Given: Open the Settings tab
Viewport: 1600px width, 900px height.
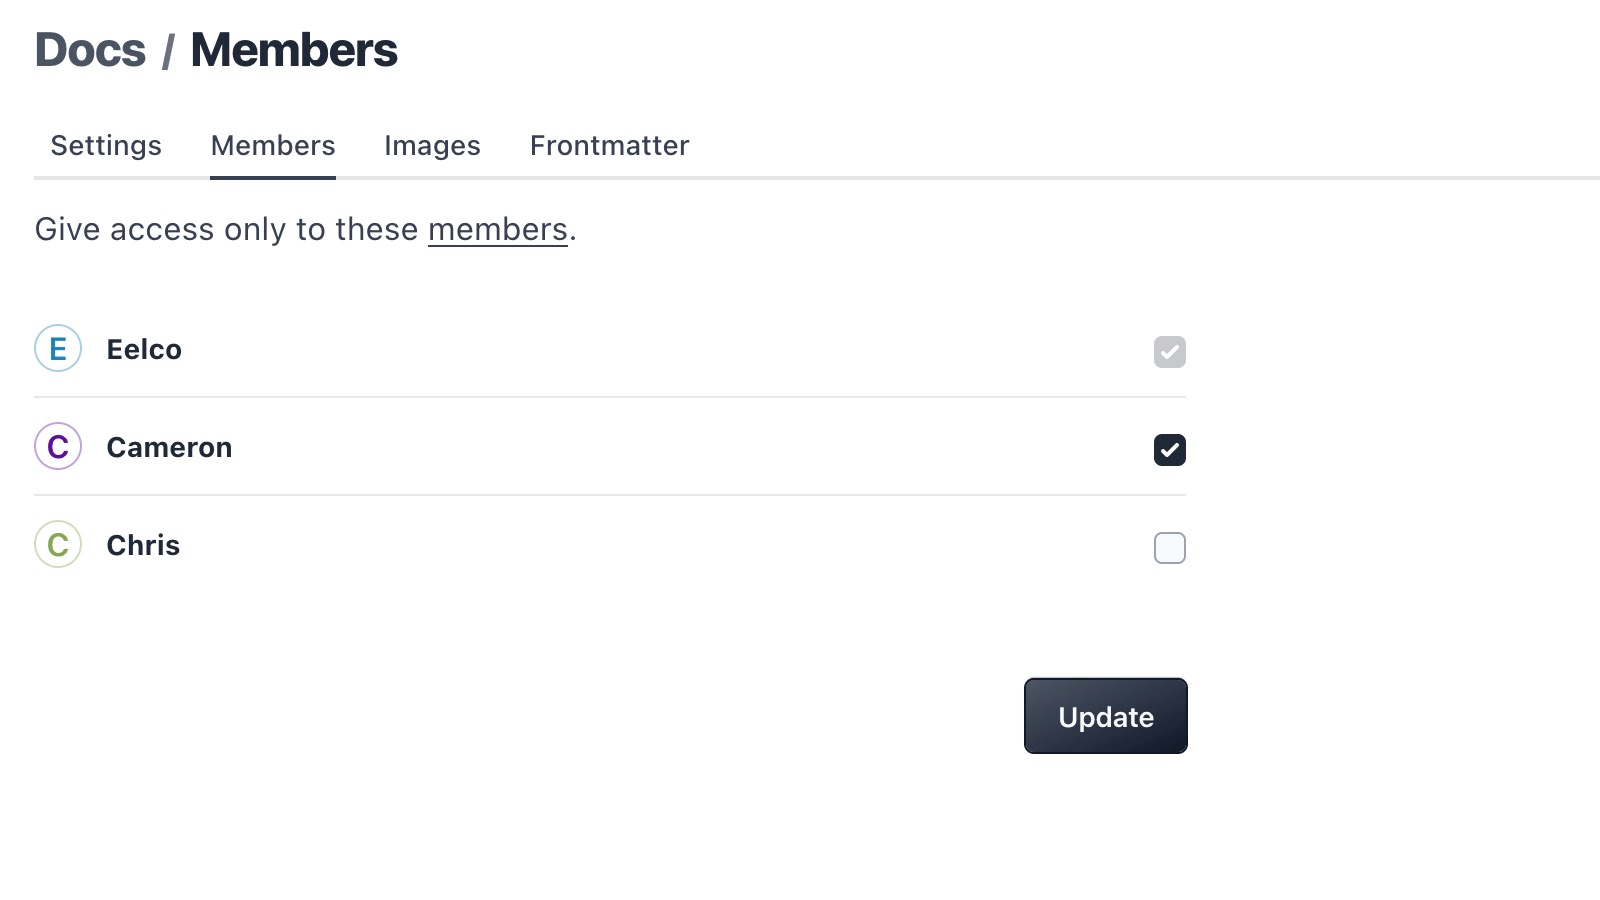Looking at the screenshot, I should 106,146.
